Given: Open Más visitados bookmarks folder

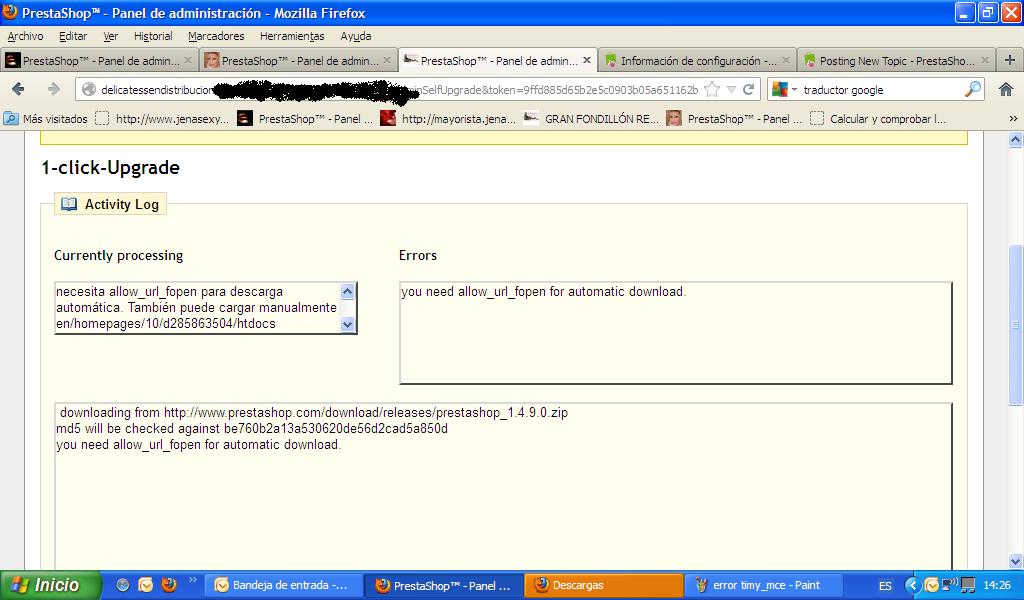Looking at the screenshot, I should click(x=46, y=119).
